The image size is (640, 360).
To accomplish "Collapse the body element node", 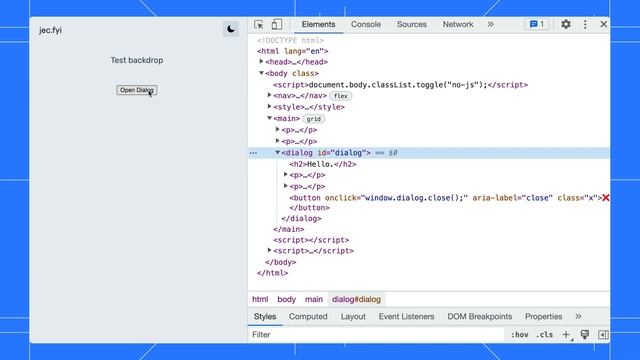I will tap(261, 73).
